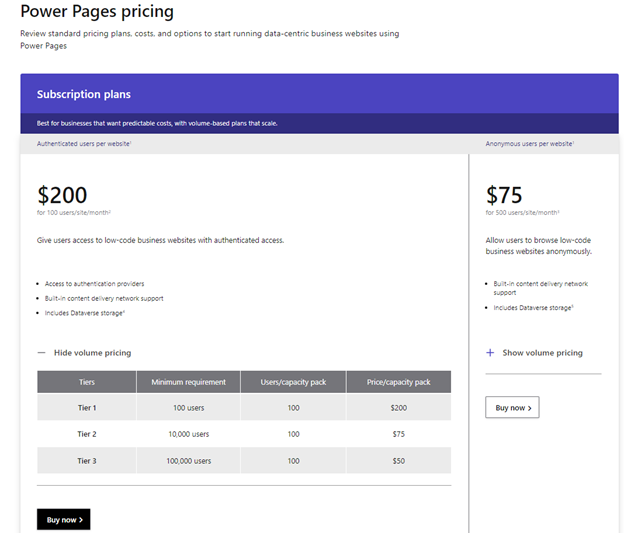Click the 'Includes Dataverse storage' bullet under $75 plan
Image resolution: width=624 pixels, height=533 pixels.
coord(533,308)
